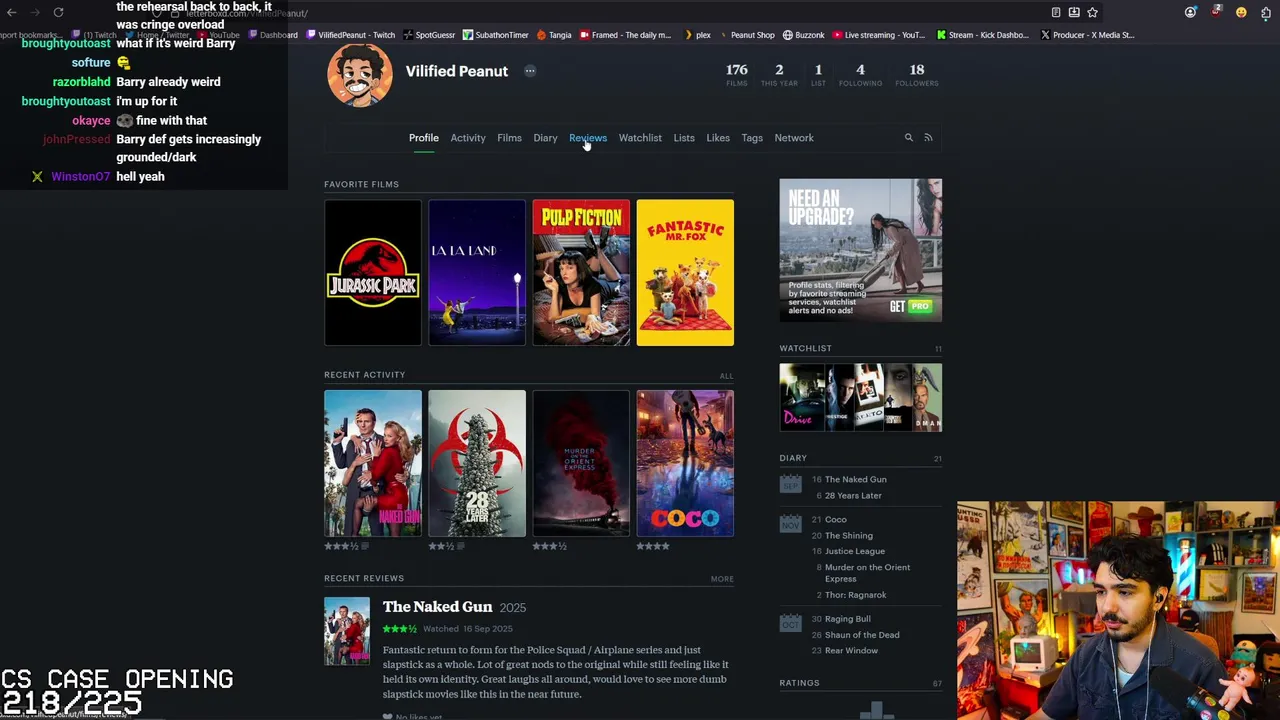Image resolution: width=1280 pixels, height=720 pixels.
Task: Click the Get PRO upgrade ad
Action: pyautogui.click(x=860, y=250)
